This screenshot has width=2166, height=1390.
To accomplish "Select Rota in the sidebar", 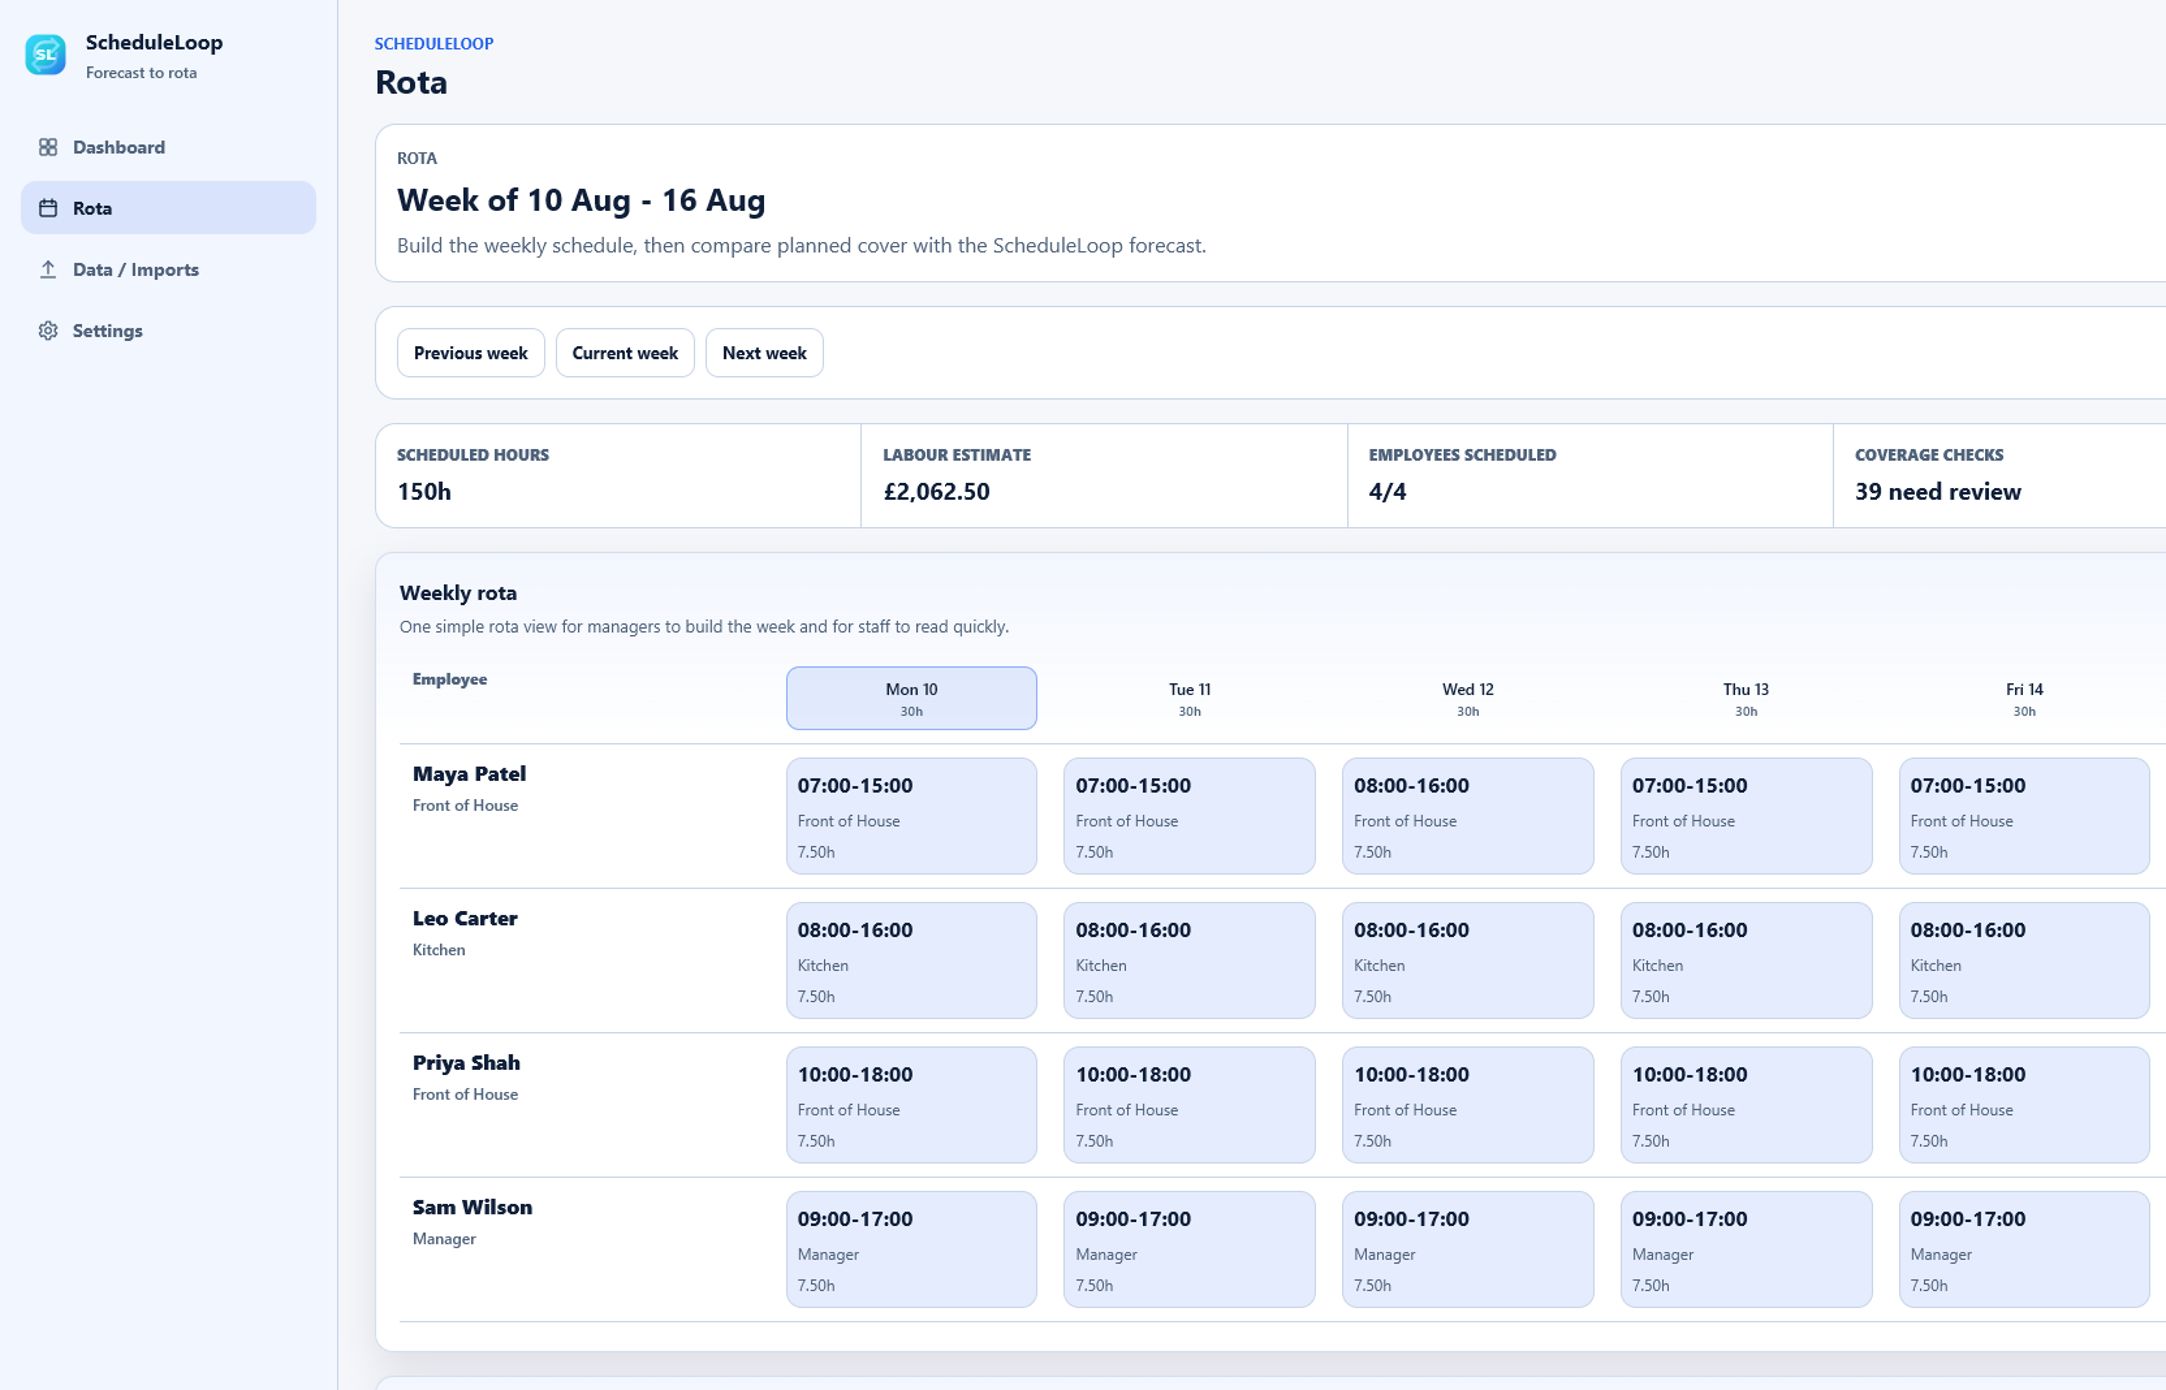I will [x=168, y=208].
